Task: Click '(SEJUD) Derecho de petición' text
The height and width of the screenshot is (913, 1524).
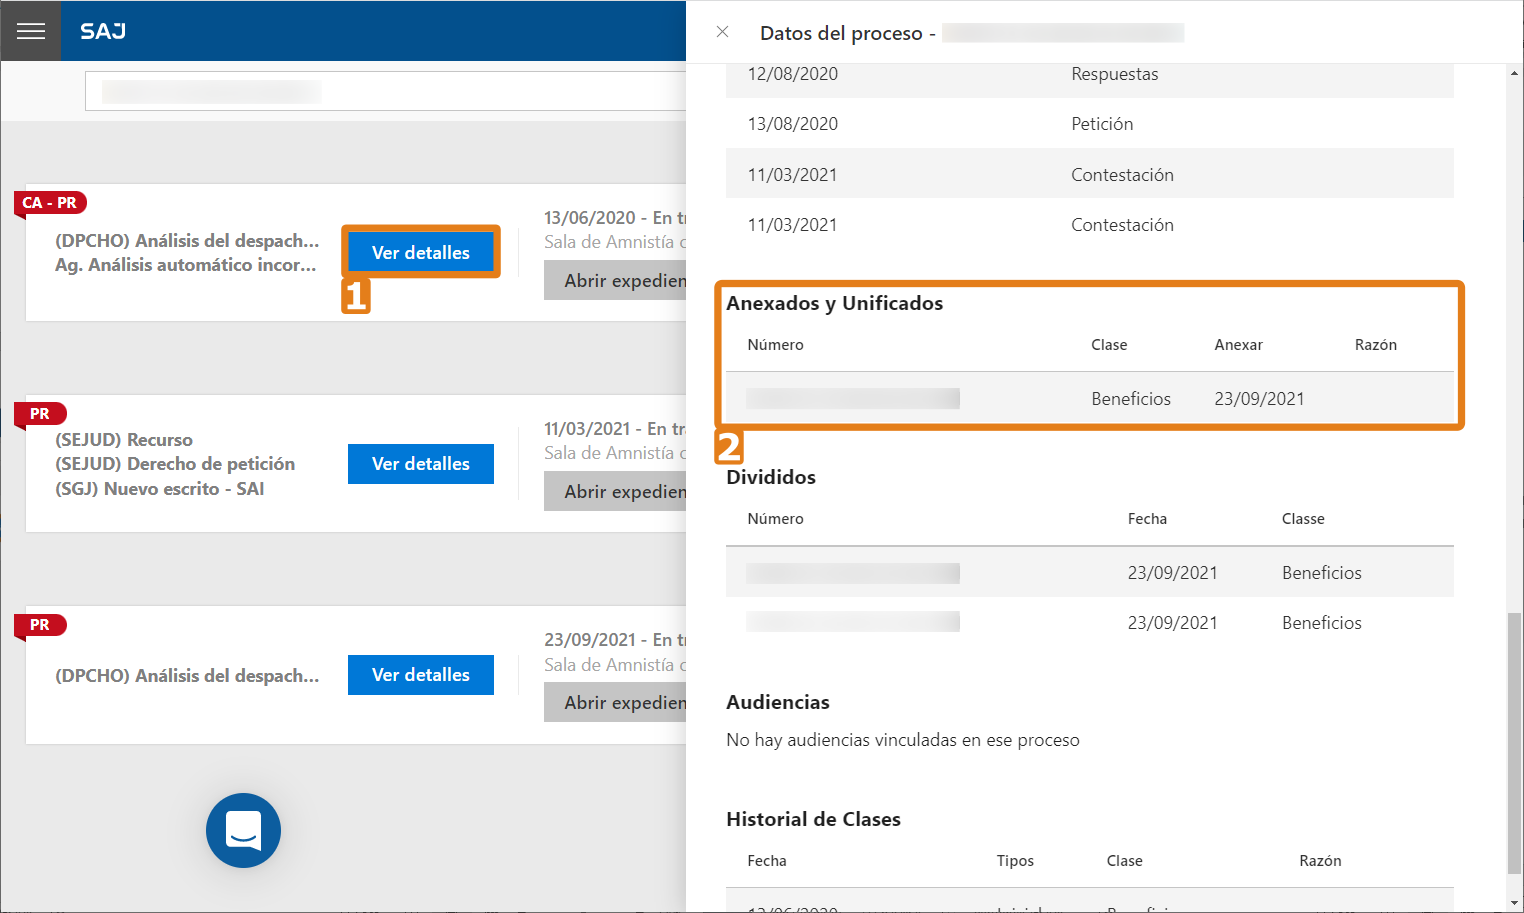Action: 175,464
